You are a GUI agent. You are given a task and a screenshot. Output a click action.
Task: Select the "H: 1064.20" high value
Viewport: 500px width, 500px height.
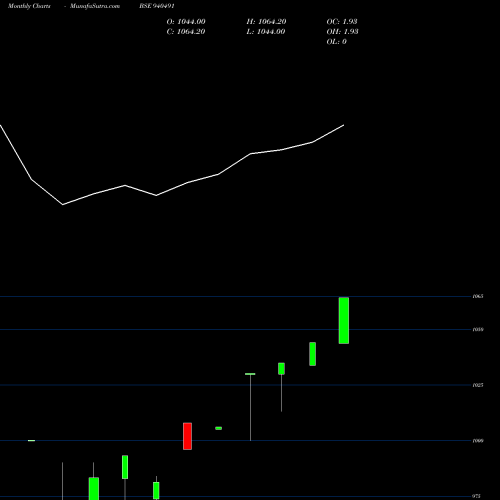pyautogui.click(x=266, y=22)
